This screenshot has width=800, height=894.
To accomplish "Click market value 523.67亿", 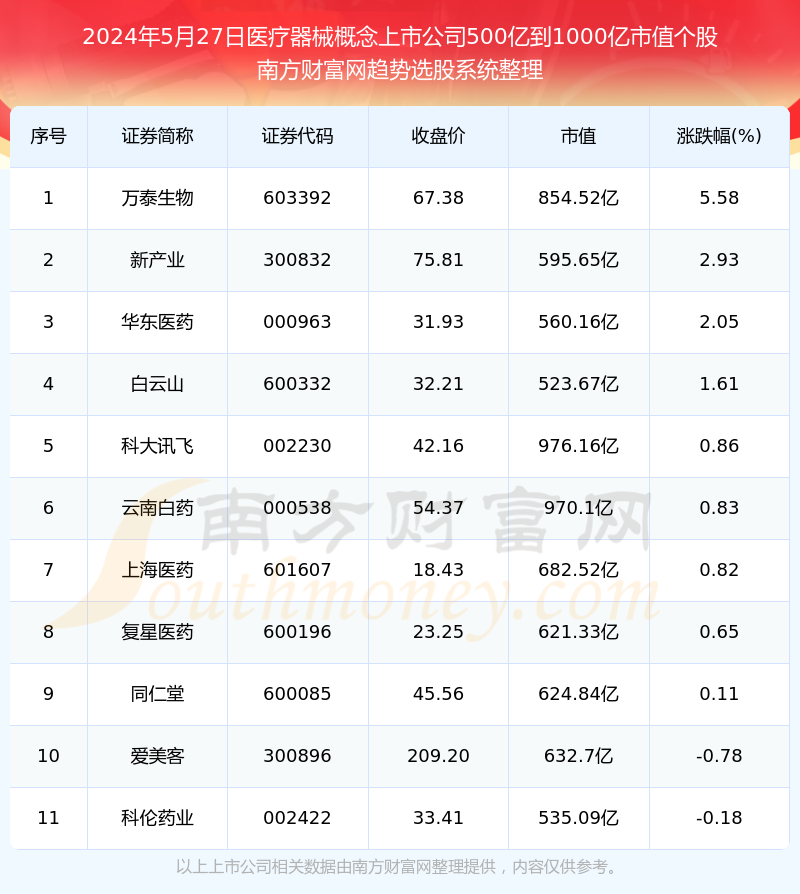I will 579,384.
